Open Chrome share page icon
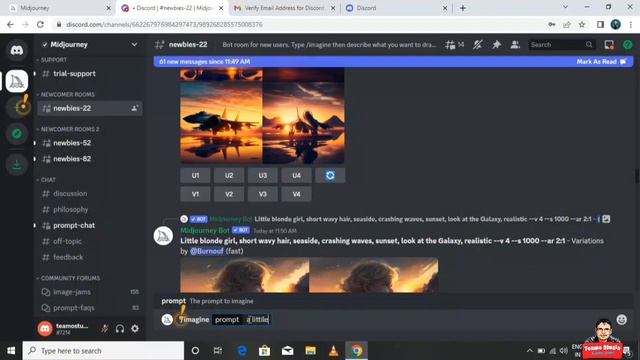 567,24
